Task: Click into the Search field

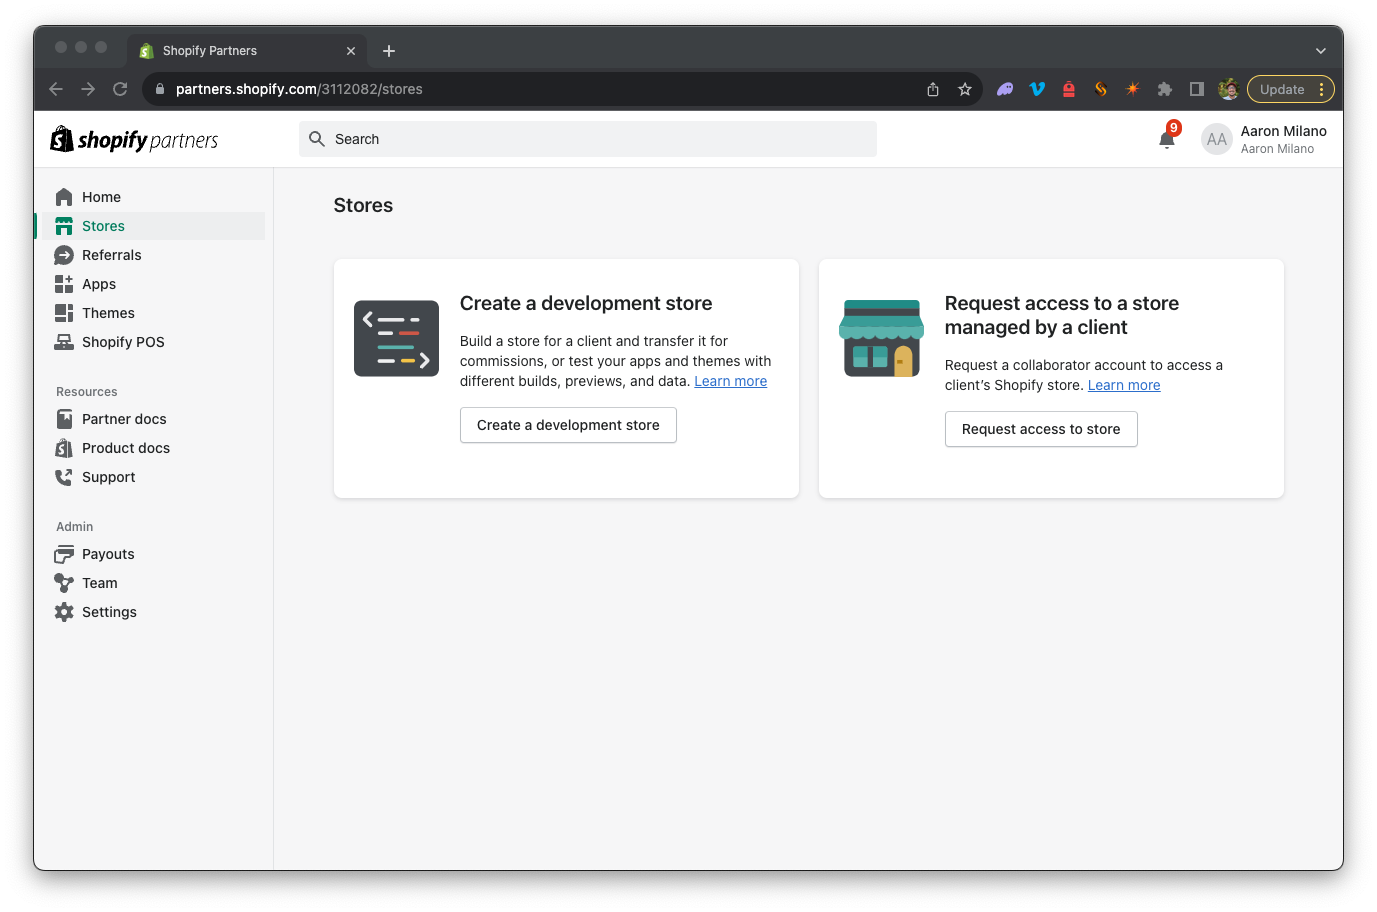Action: pos(588,139)
